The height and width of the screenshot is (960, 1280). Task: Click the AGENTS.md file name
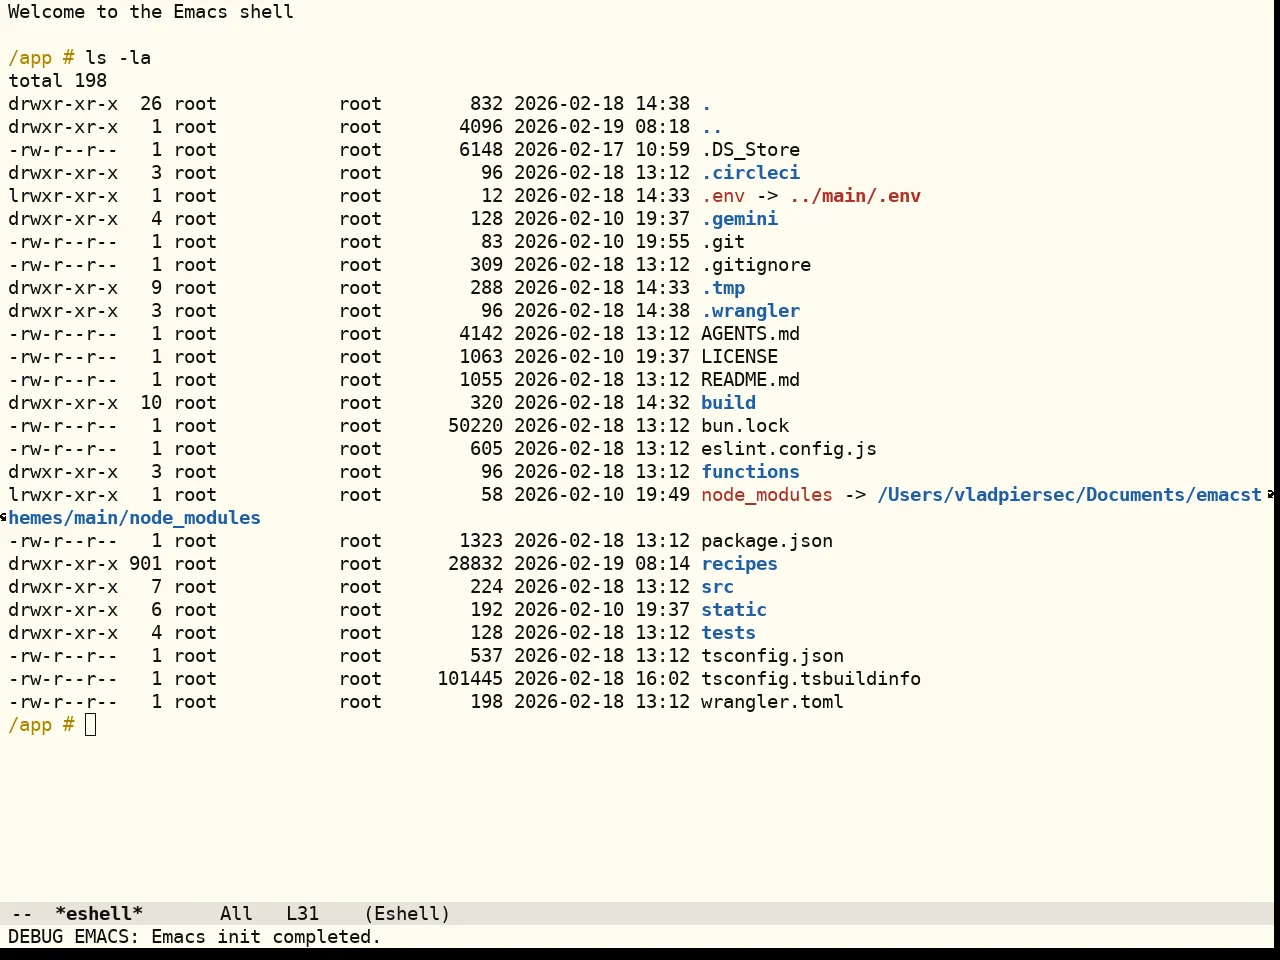click(x=750, y=334)
